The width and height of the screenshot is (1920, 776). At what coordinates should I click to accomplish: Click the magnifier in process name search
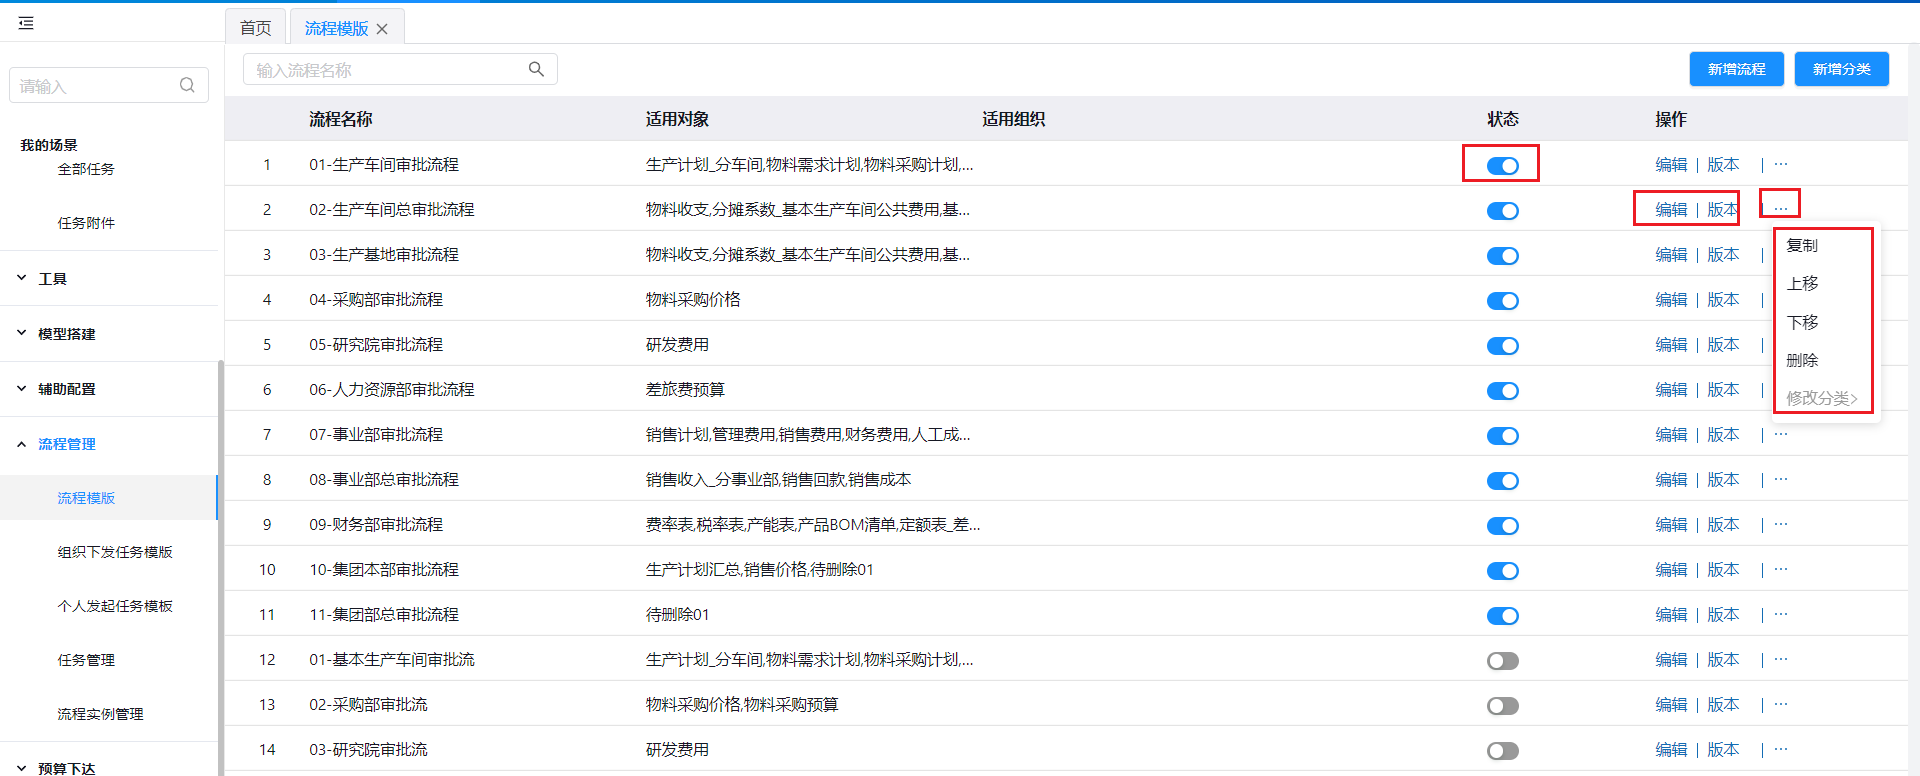pyautogui.click(x=536, y=69)
